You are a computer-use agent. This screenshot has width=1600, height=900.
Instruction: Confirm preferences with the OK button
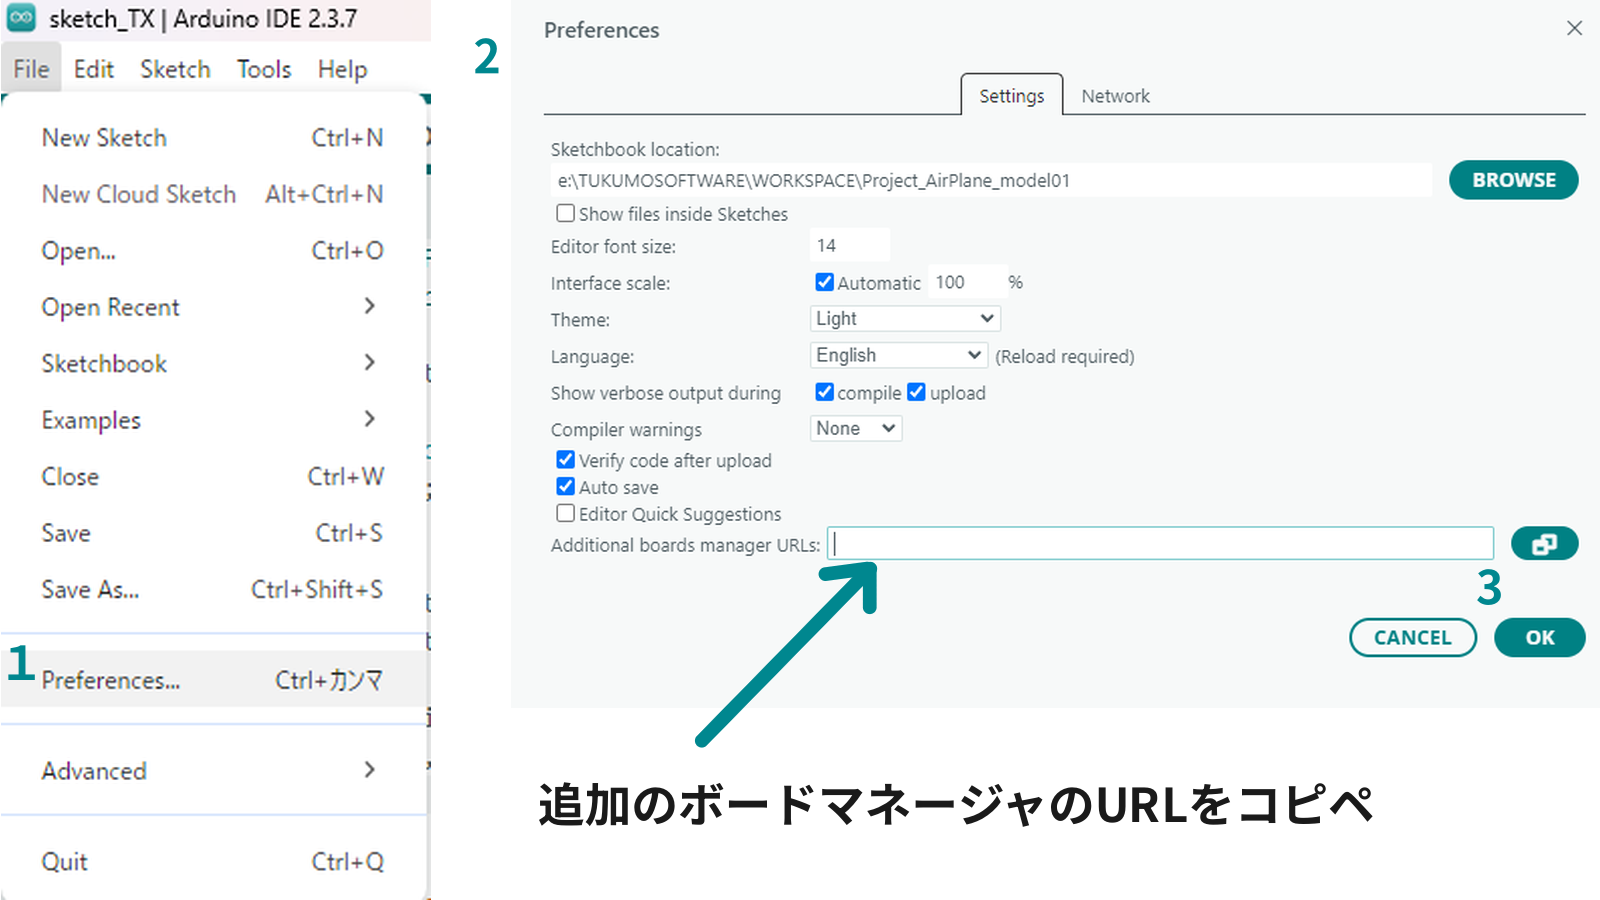[1539, 637]
